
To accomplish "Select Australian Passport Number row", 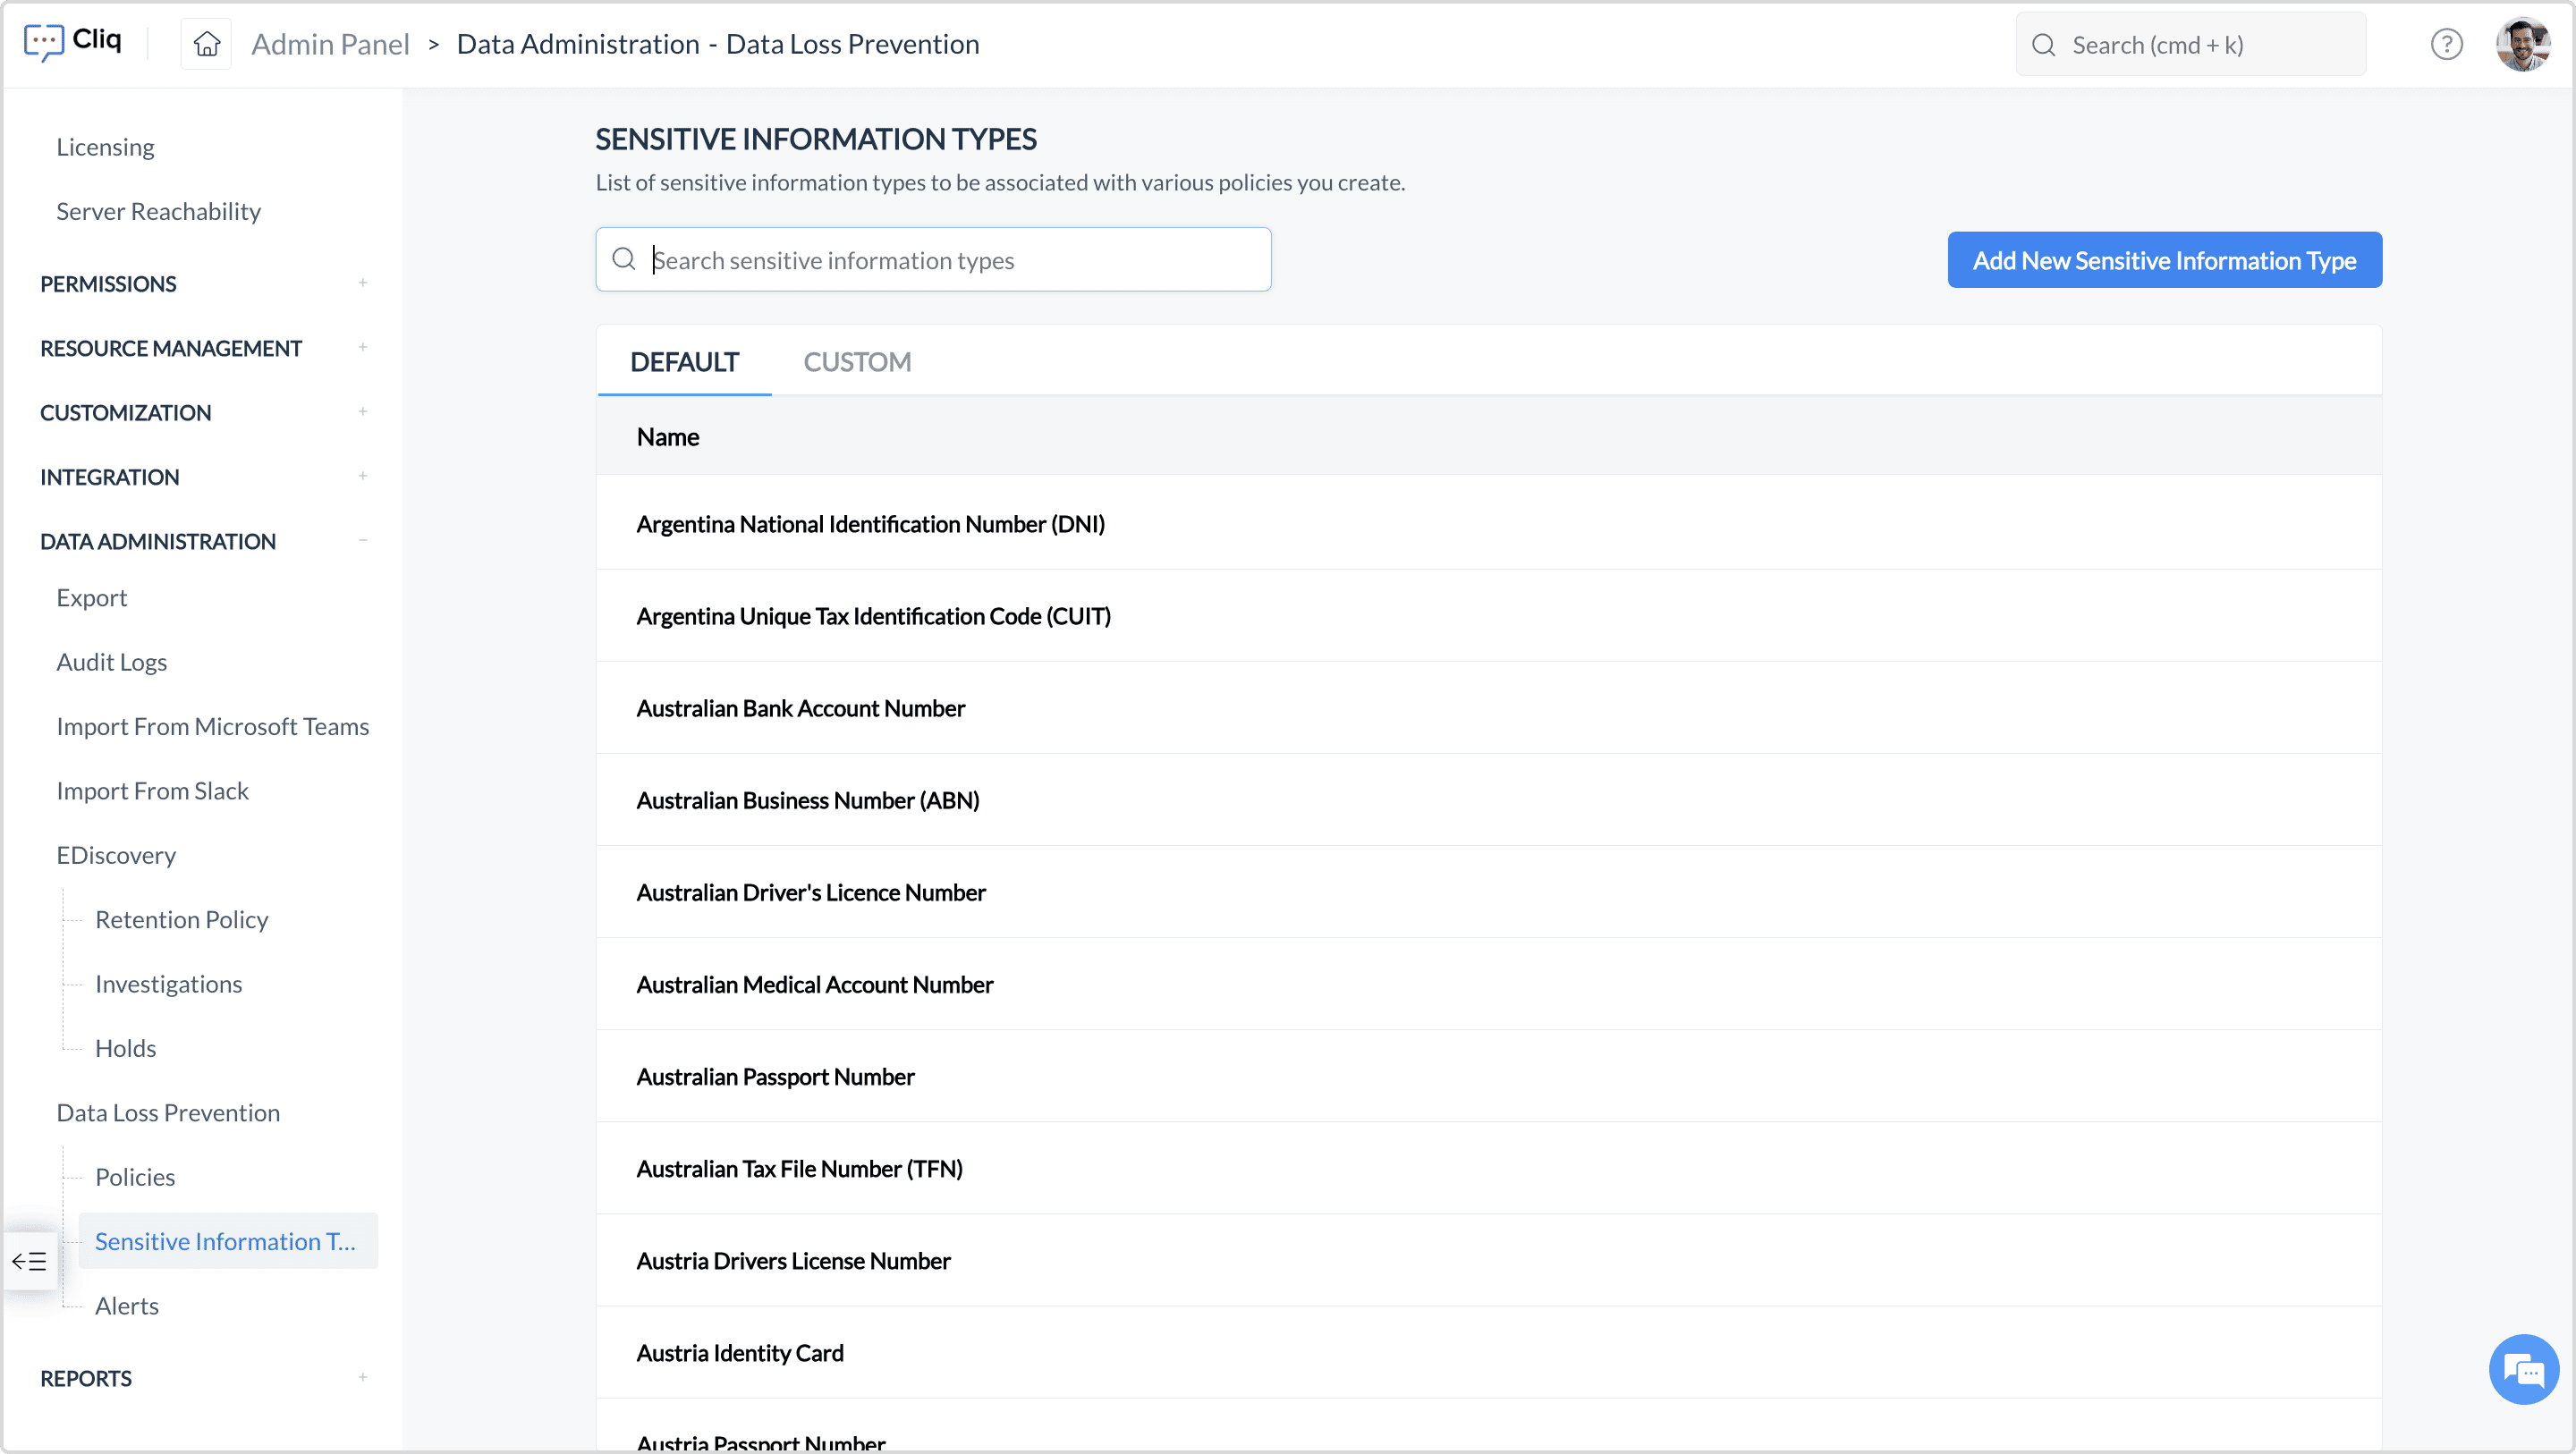I will 775,1077.
